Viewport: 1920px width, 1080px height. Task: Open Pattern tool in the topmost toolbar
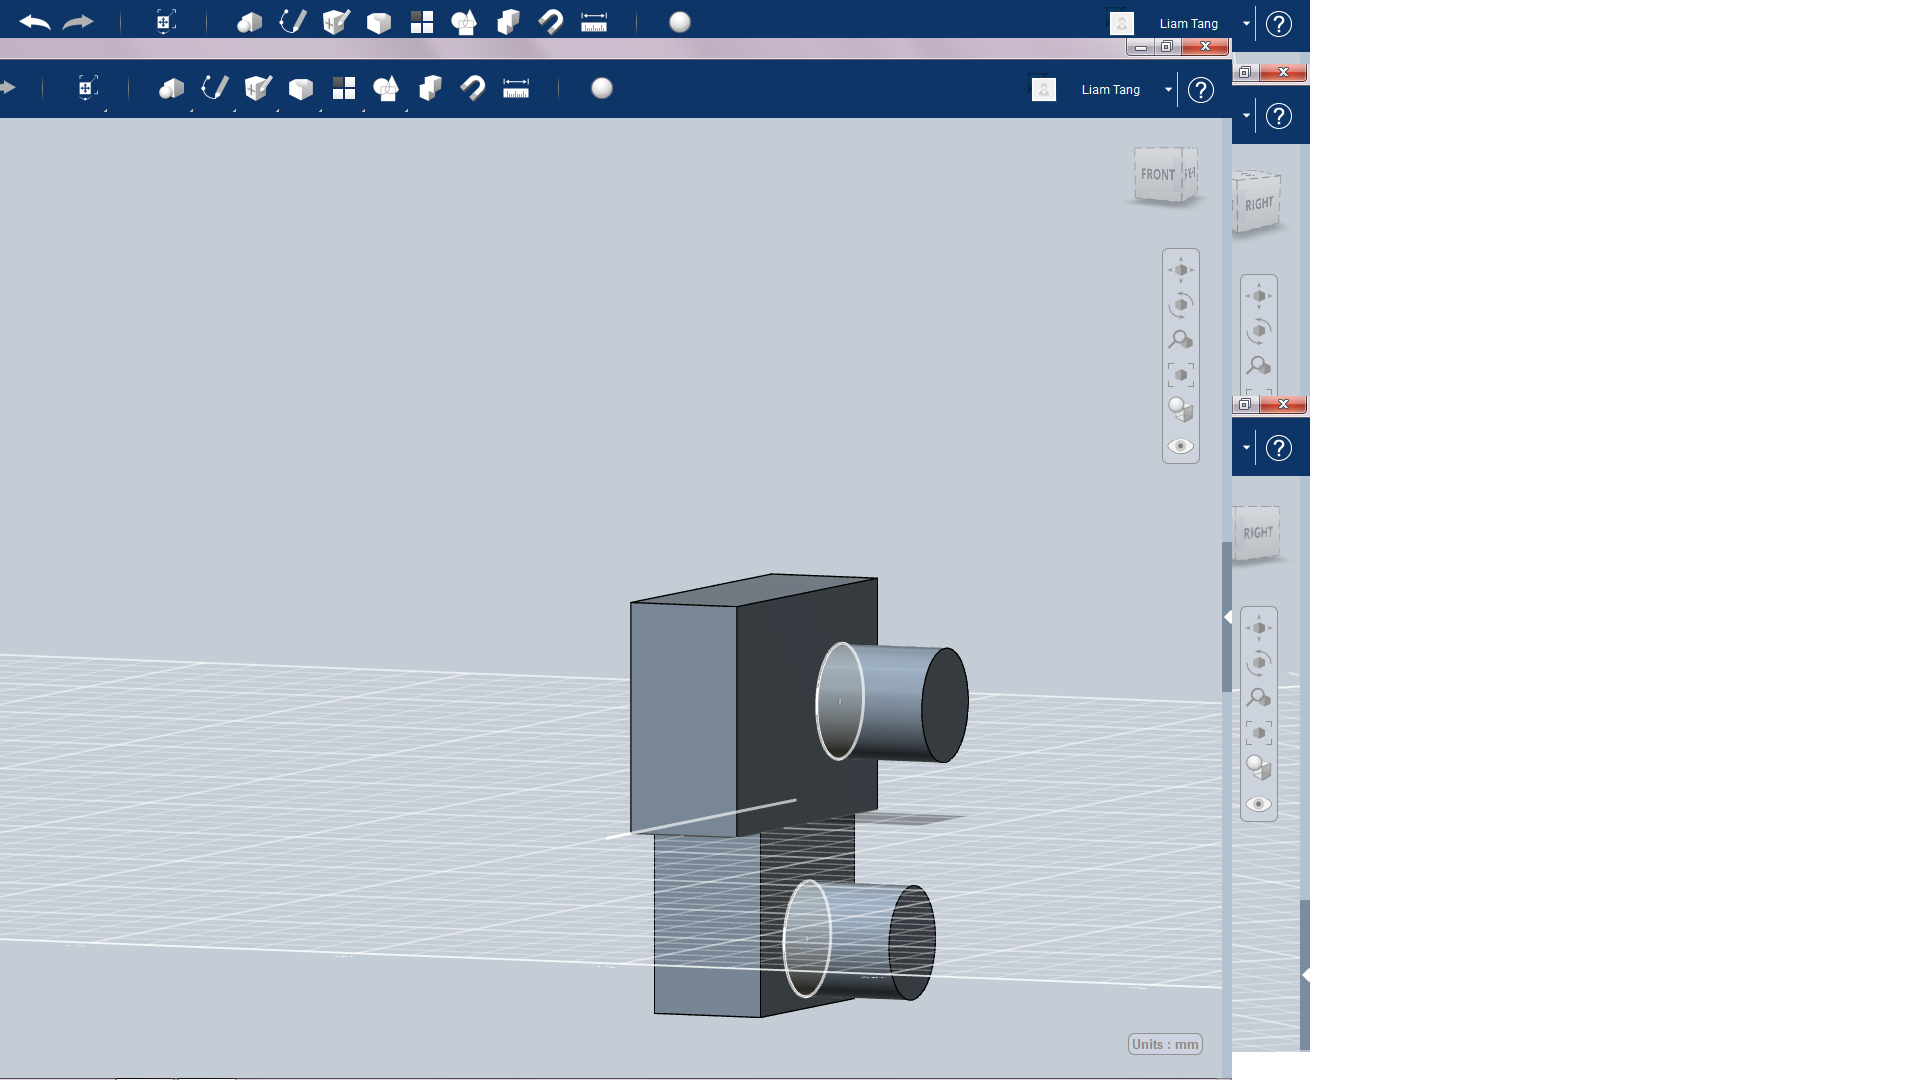[422, 22]
